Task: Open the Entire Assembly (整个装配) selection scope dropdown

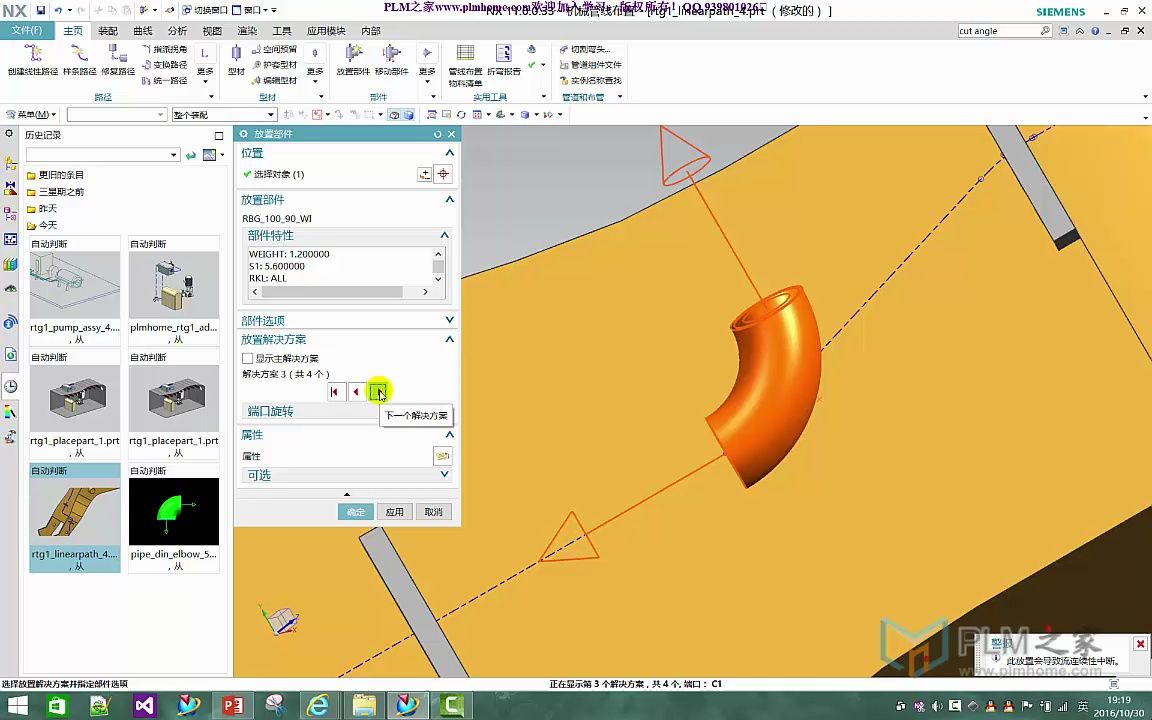Action: [224, 115]
